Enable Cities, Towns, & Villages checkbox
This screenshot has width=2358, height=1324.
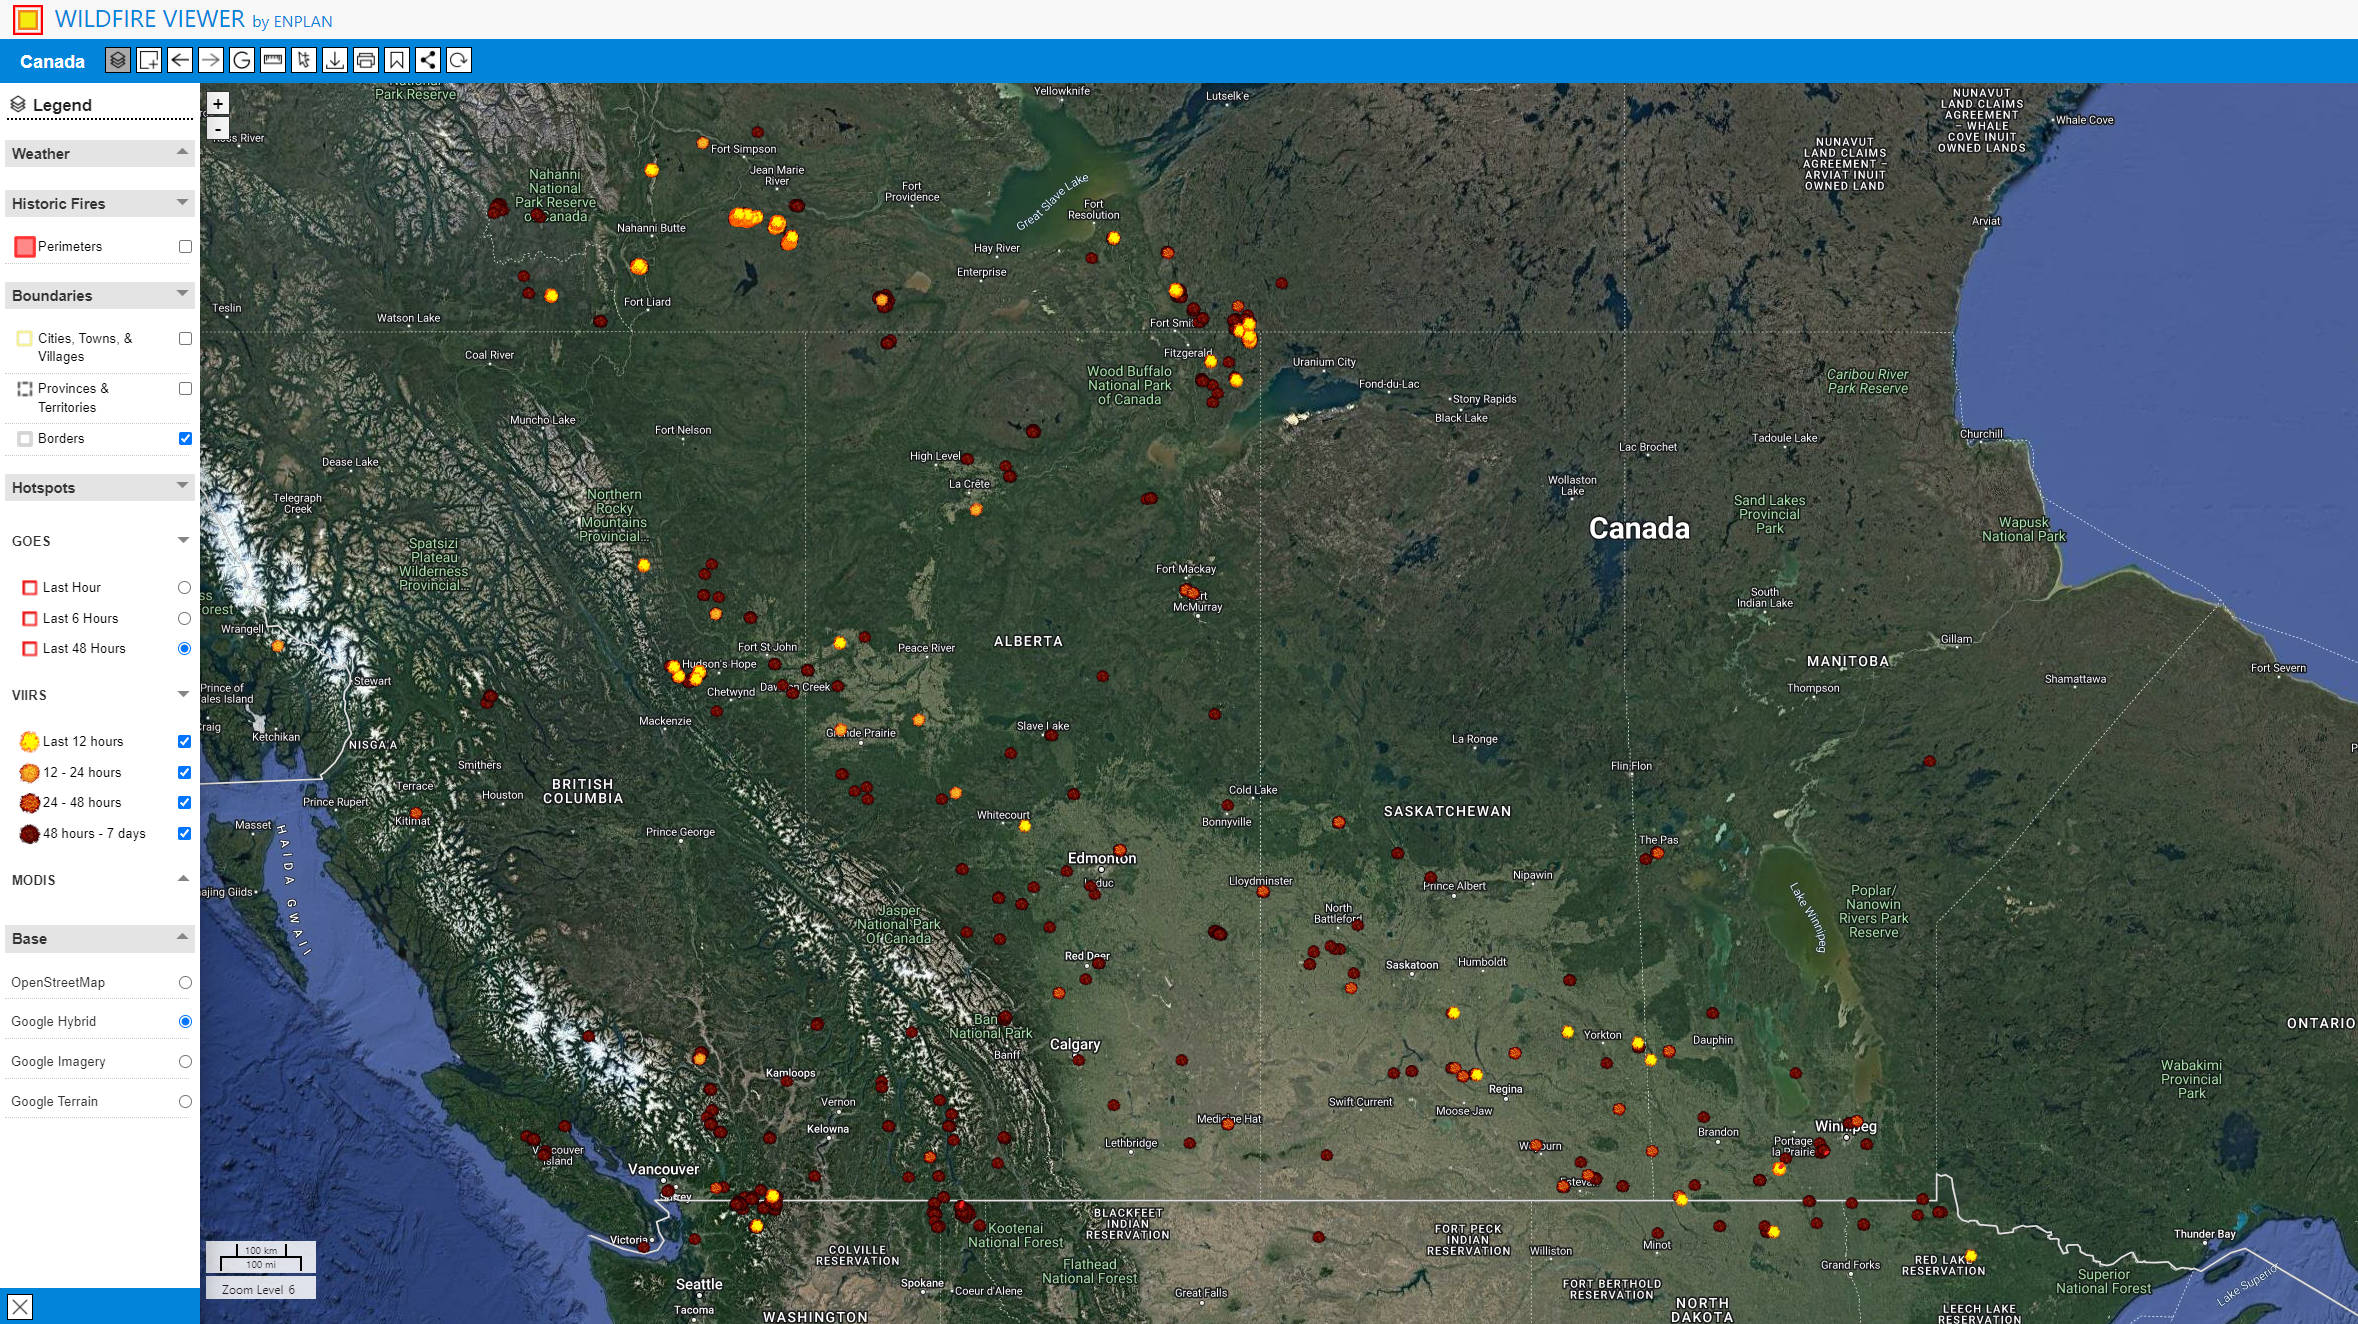[x=185, y=338]
